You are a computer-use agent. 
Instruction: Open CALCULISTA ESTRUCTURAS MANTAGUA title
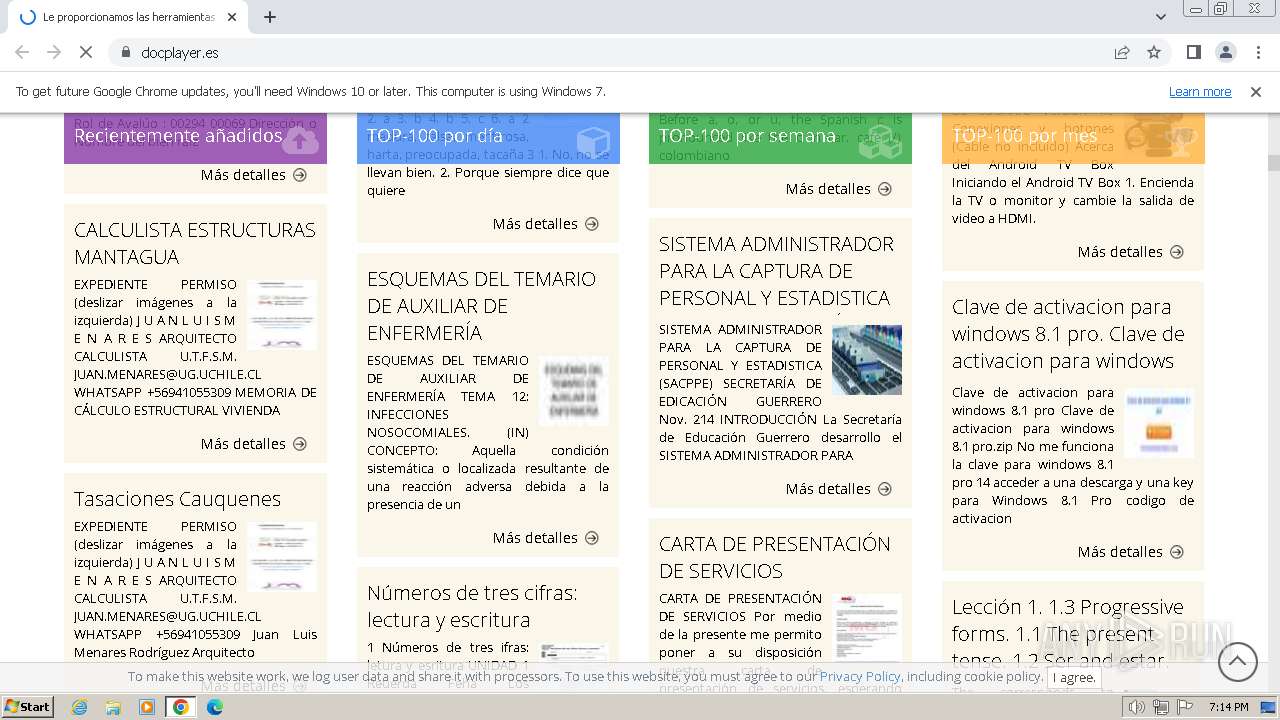click(195, 243)
